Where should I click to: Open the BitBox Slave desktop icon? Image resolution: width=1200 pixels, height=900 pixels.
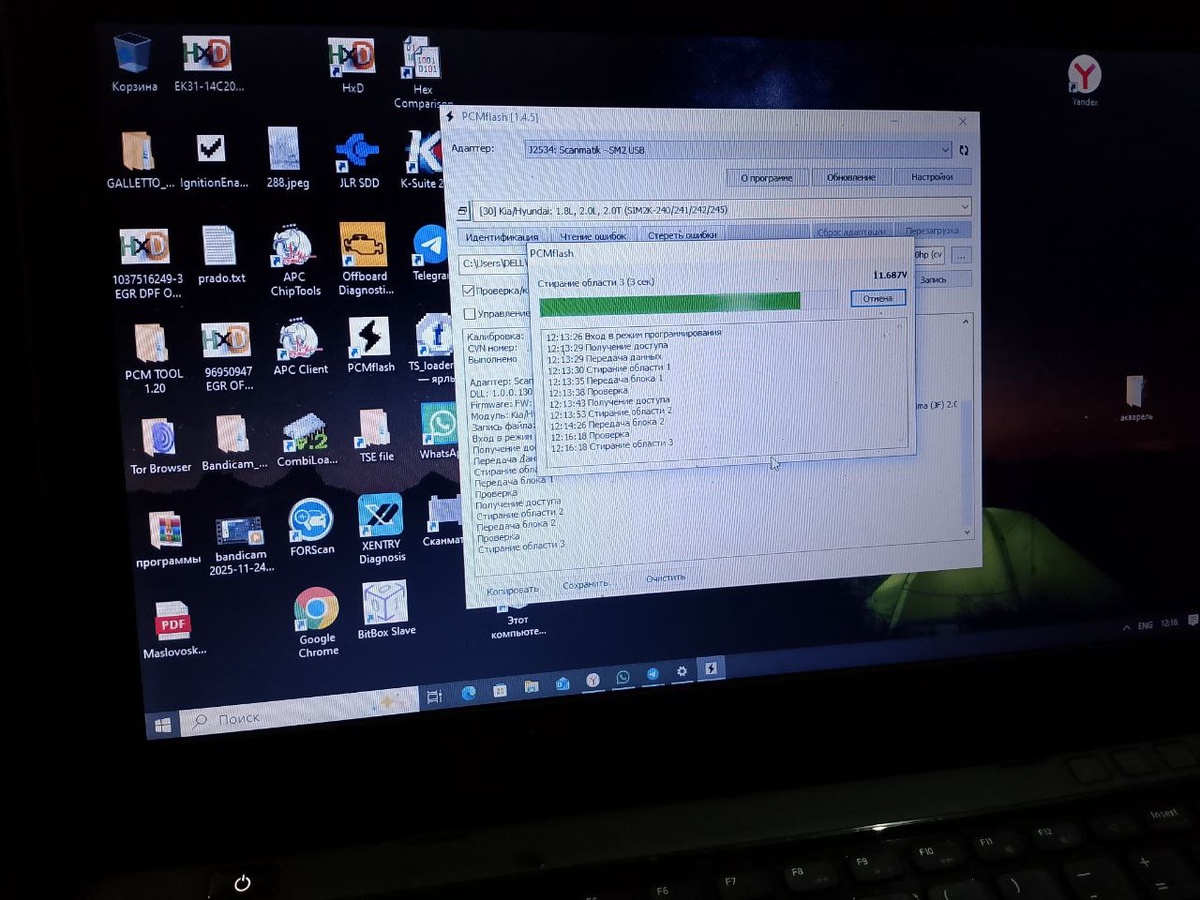click(385, 609)
